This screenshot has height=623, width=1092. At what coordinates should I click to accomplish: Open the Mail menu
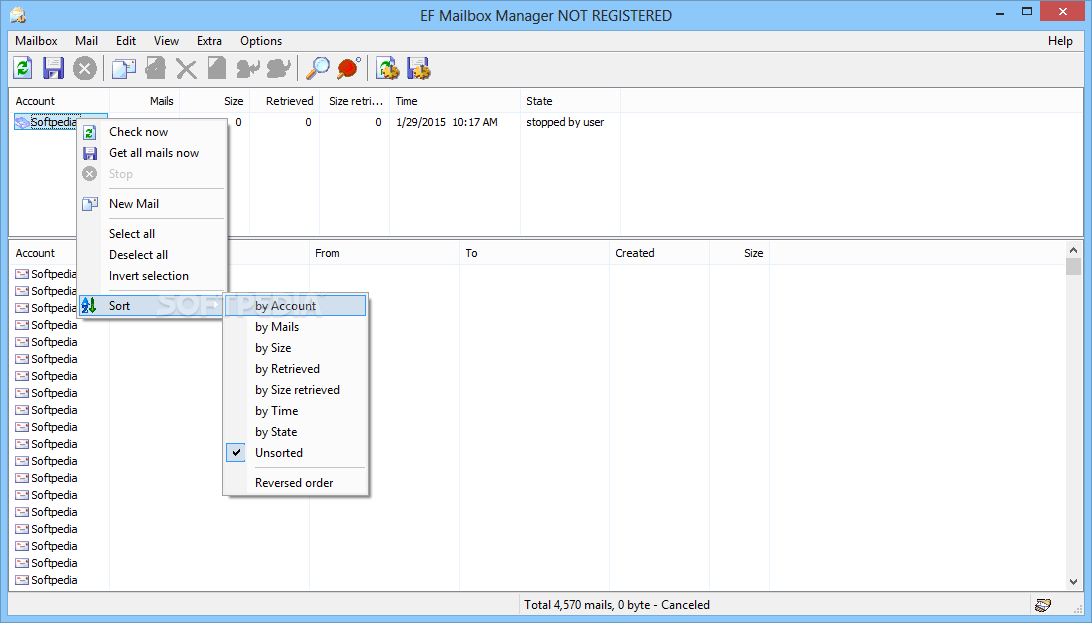[86, 41]
